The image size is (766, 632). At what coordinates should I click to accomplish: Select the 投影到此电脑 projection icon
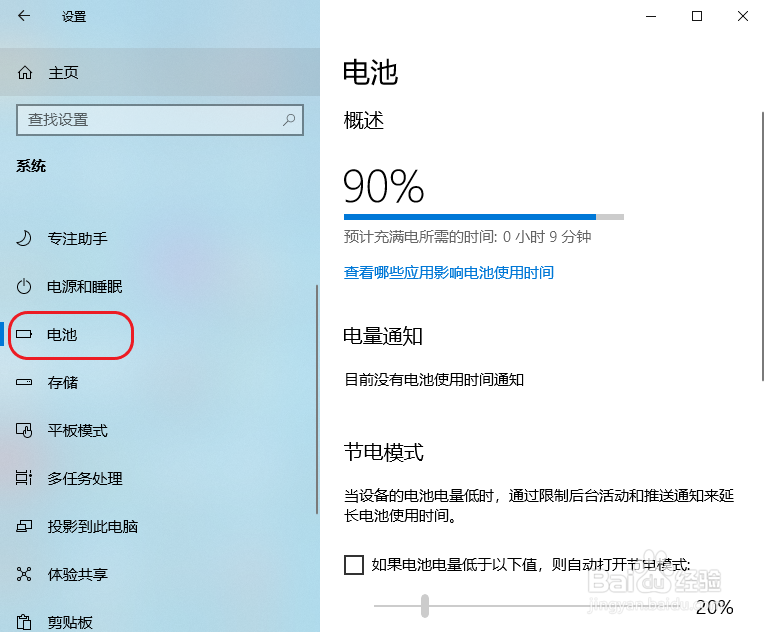pyautogui.click(x=24, y=526)
